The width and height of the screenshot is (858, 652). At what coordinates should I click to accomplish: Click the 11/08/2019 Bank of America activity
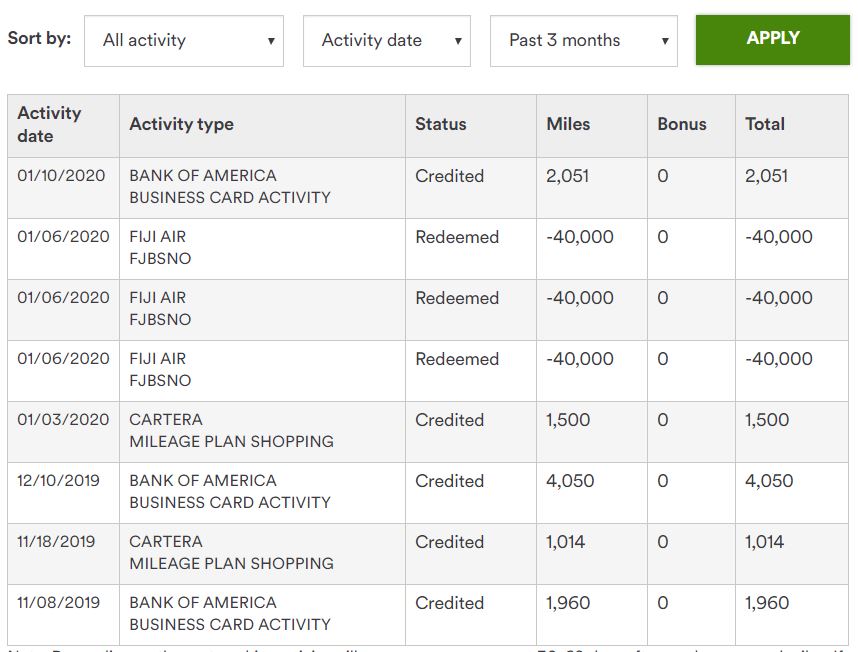coord(230,614)
